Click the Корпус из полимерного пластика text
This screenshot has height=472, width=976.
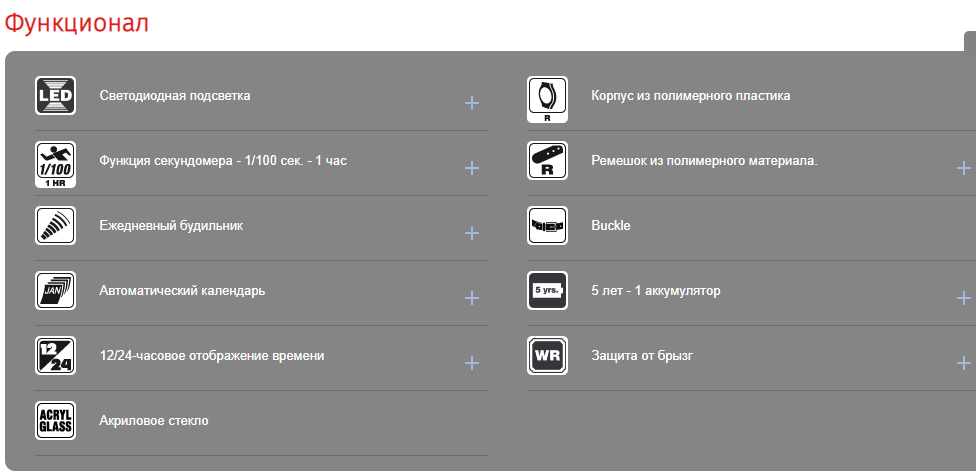click(690, 96)
